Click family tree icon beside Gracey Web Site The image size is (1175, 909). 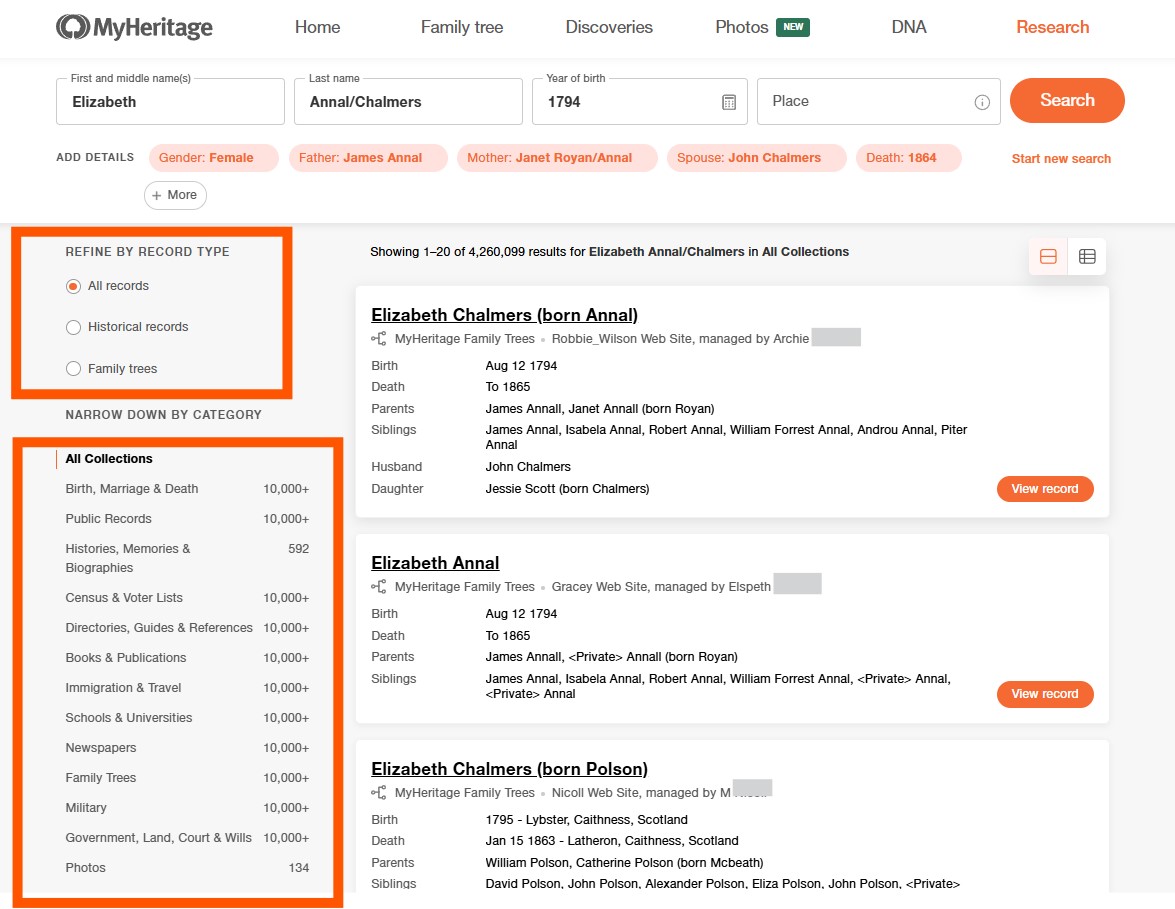(379, 587)
